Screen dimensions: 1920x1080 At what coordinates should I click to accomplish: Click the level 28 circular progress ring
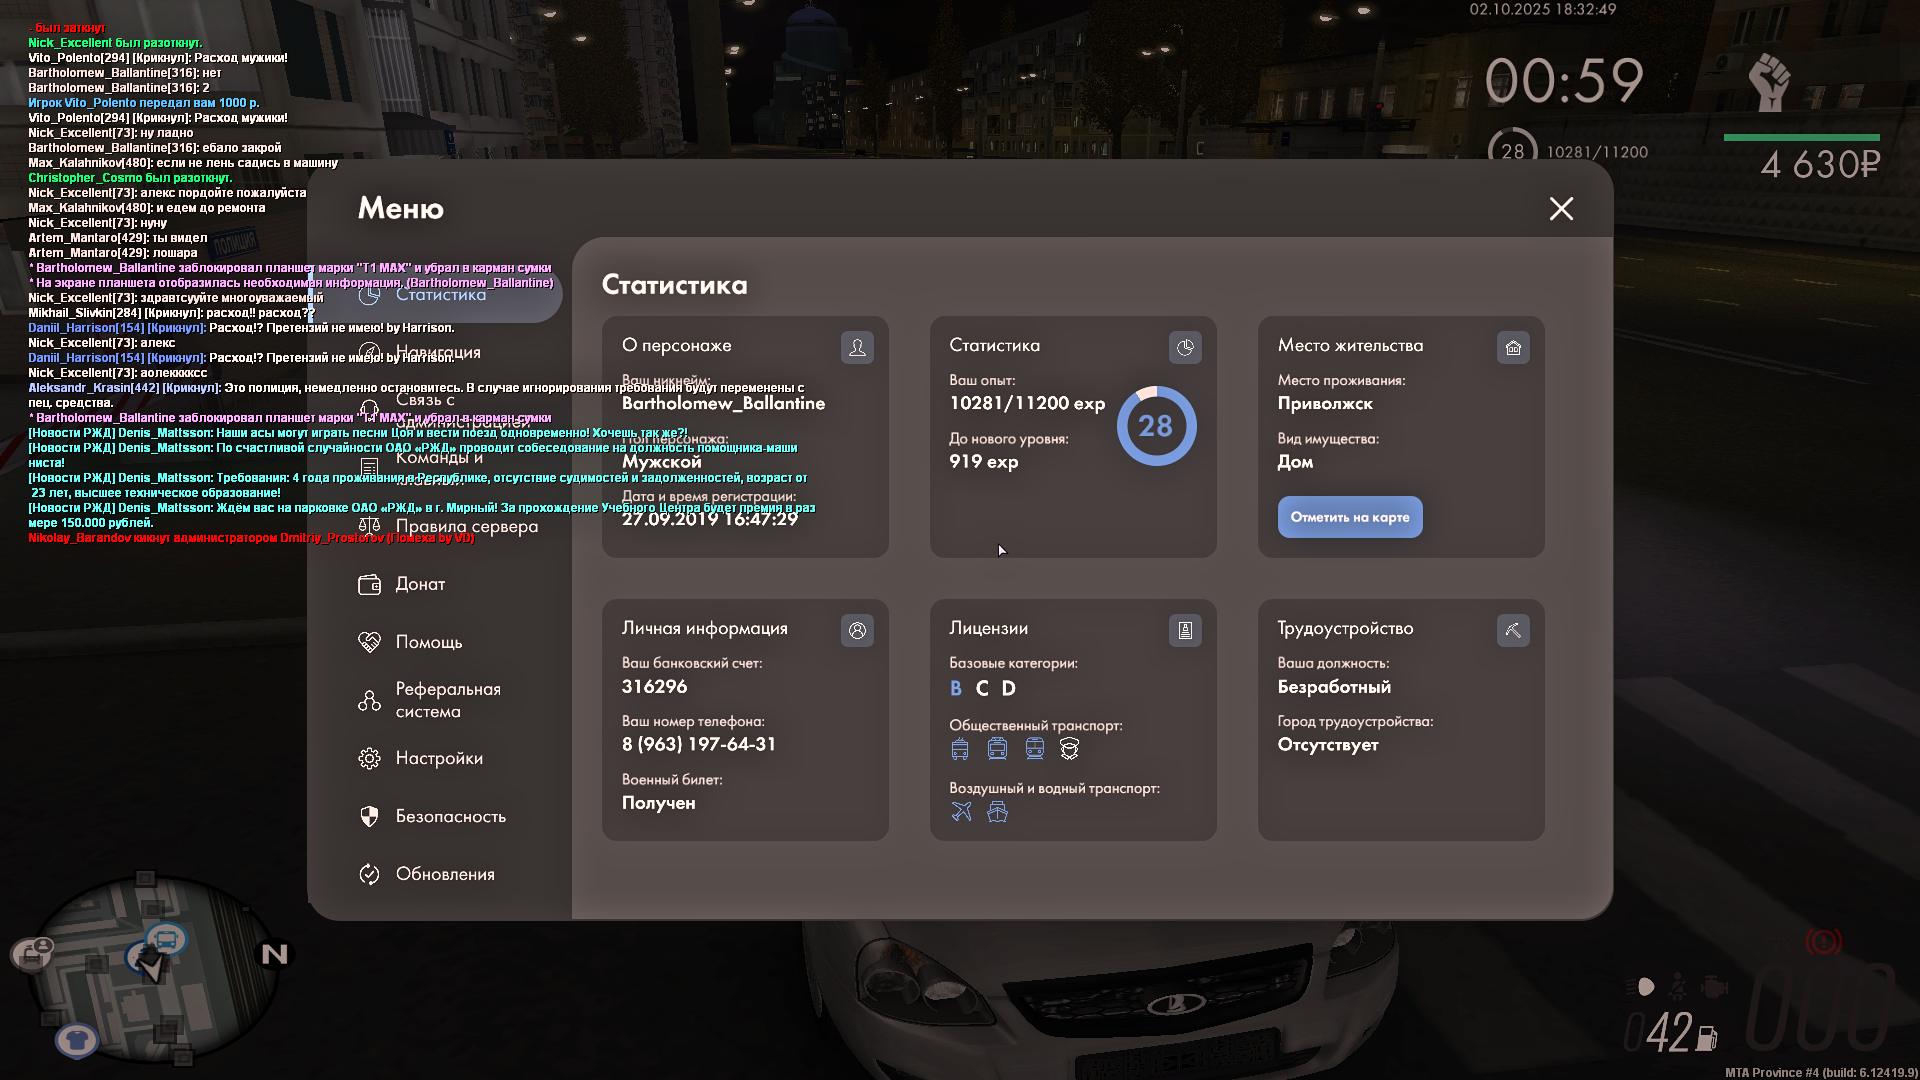tap(1156, 426)
